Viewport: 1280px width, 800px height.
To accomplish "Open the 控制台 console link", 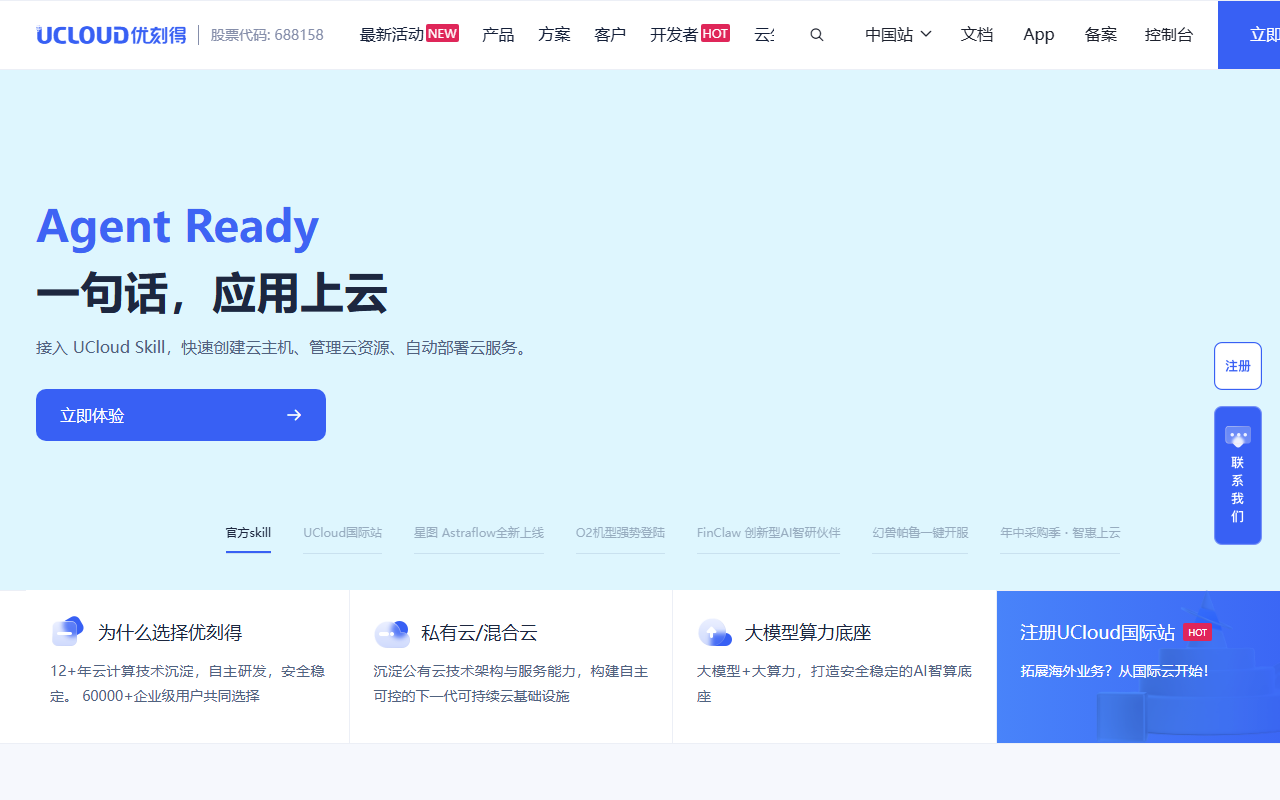I will tap(1169, 35).
